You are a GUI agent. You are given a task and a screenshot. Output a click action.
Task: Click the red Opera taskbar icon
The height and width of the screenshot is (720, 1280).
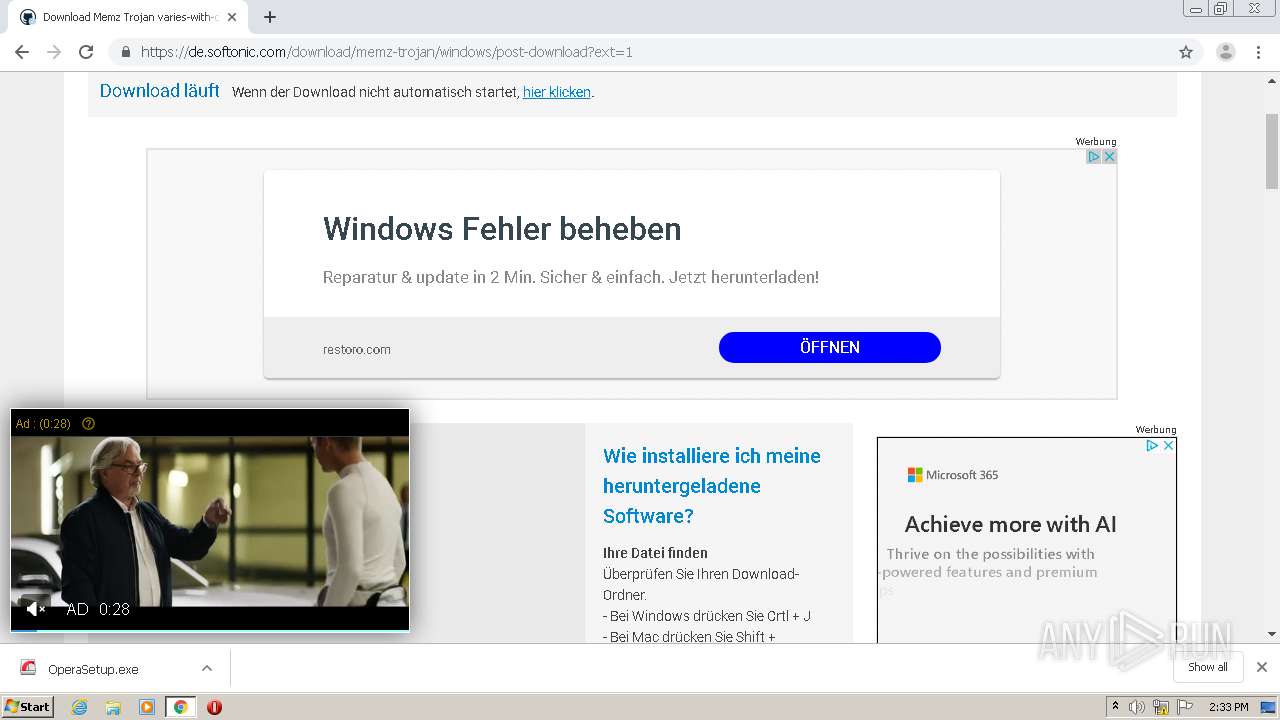pyautogui.click(x=214, y=707)
